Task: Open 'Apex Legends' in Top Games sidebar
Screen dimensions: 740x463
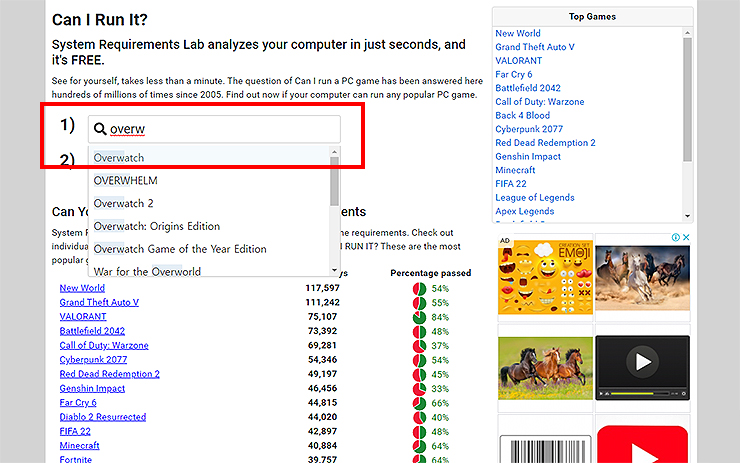Action: click(x=524, y=211)
